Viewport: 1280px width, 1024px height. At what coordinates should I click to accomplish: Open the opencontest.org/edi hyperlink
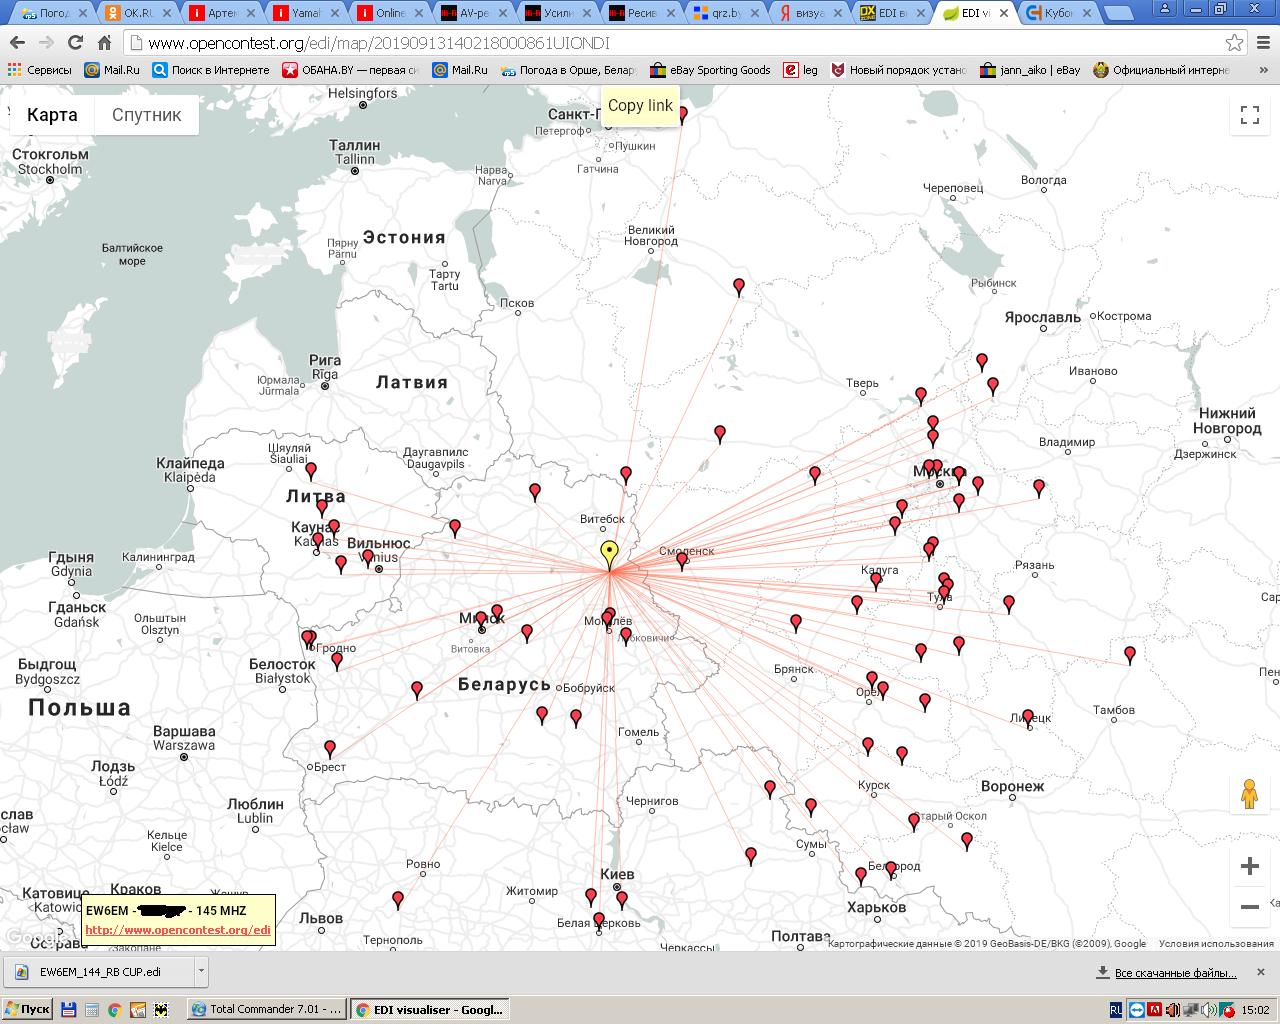click(x=177, y=930)
